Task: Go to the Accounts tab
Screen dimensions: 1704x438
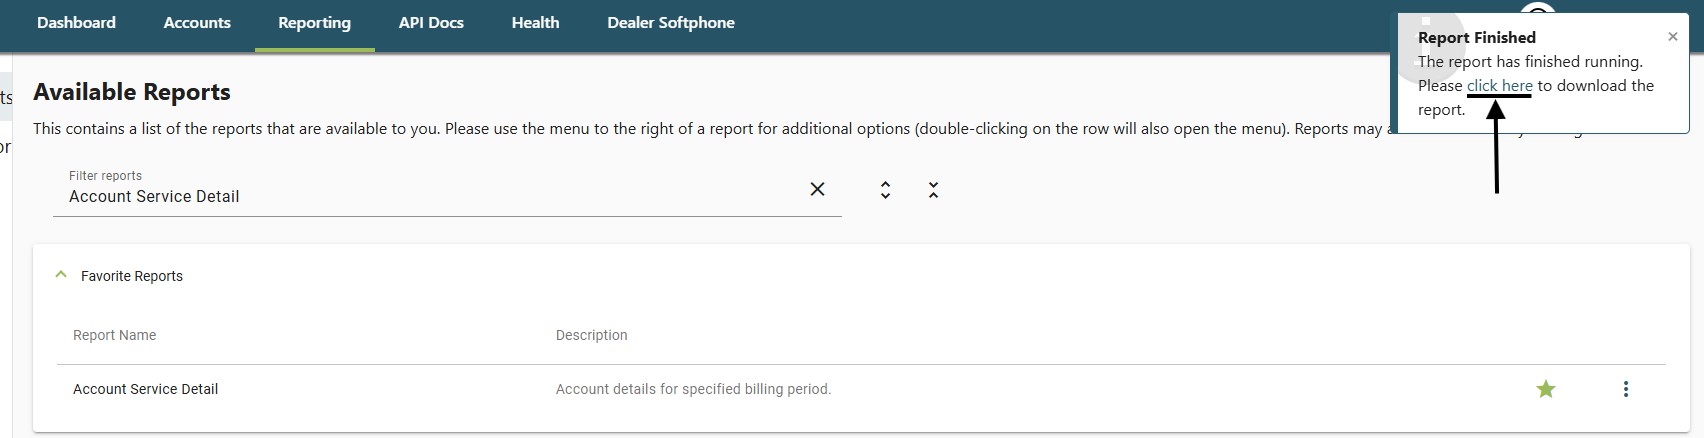Action: tap(197, 22)
